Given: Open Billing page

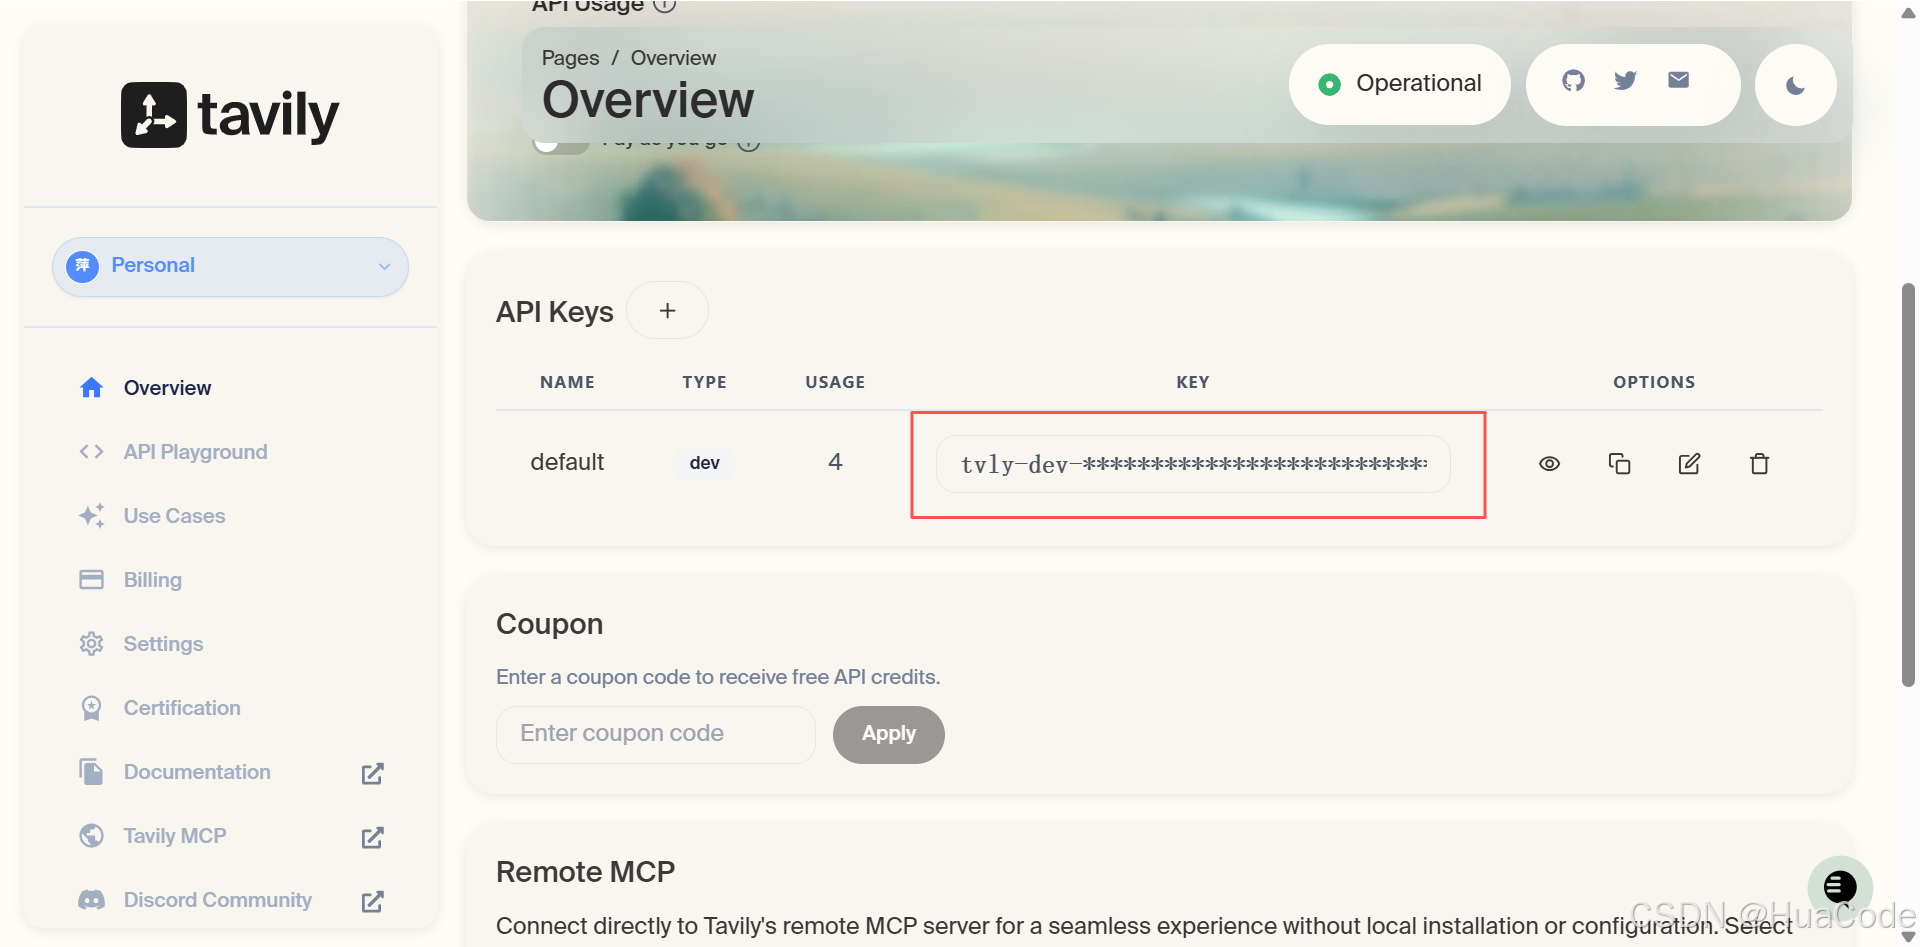Looking at the screenshot, I should (x=152, y=580).
